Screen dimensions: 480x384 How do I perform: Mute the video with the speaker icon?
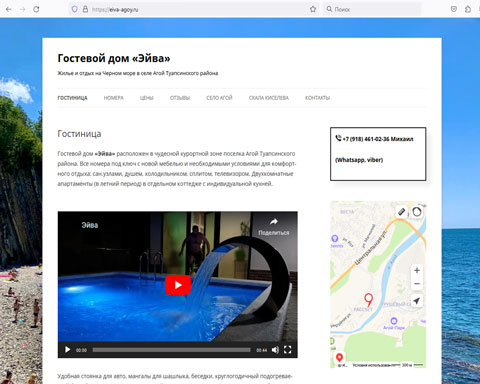275,350
